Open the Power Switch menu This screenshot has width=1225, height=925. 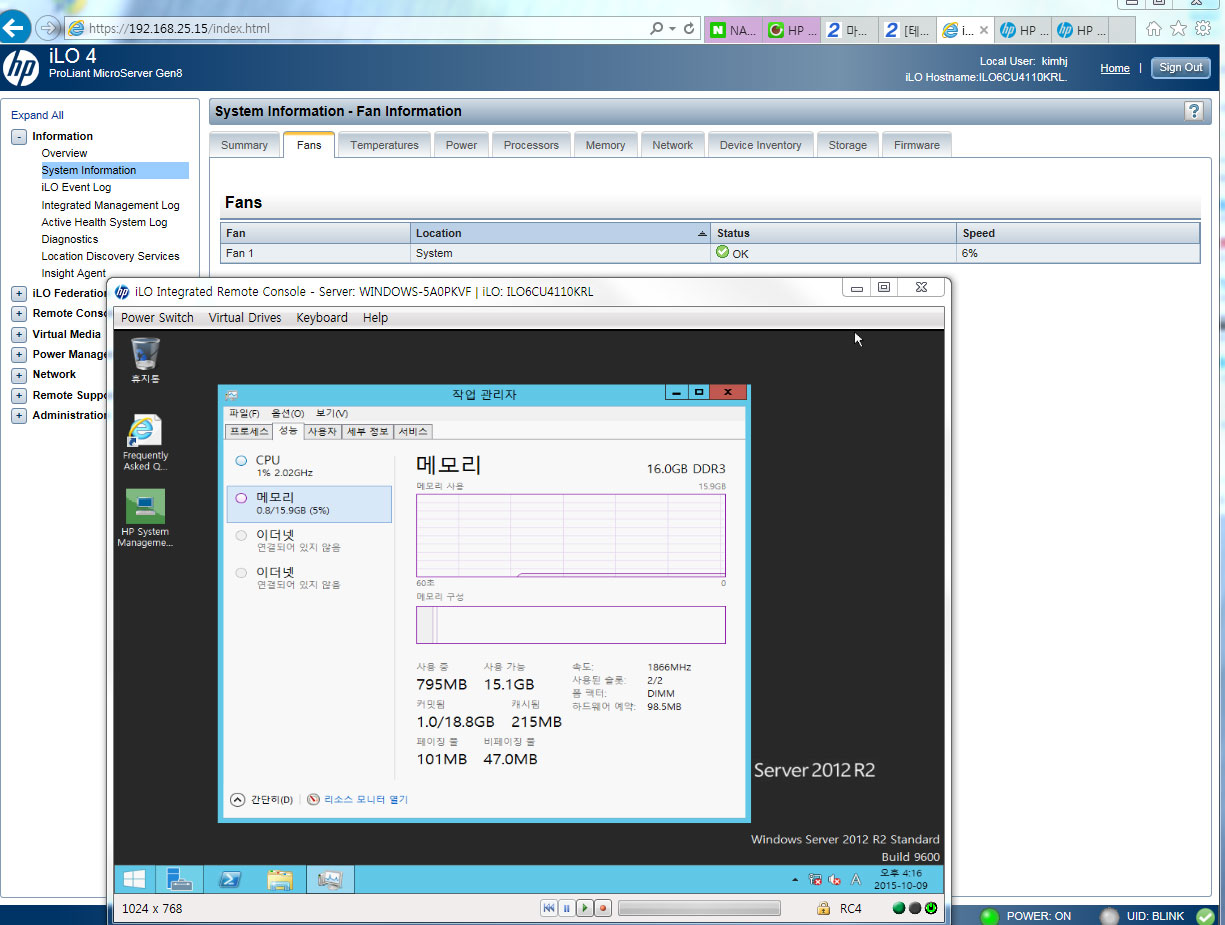tap(157, 318)
